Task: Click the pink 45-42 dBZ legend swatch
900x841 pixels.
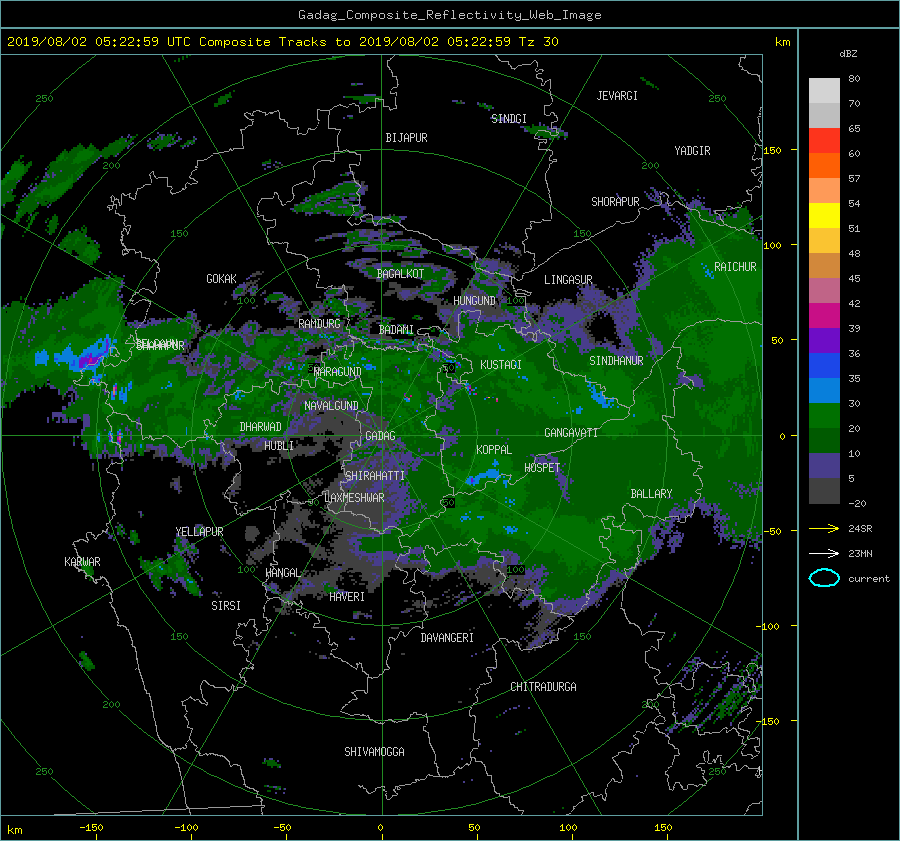Action: click(x=824, y=291)
